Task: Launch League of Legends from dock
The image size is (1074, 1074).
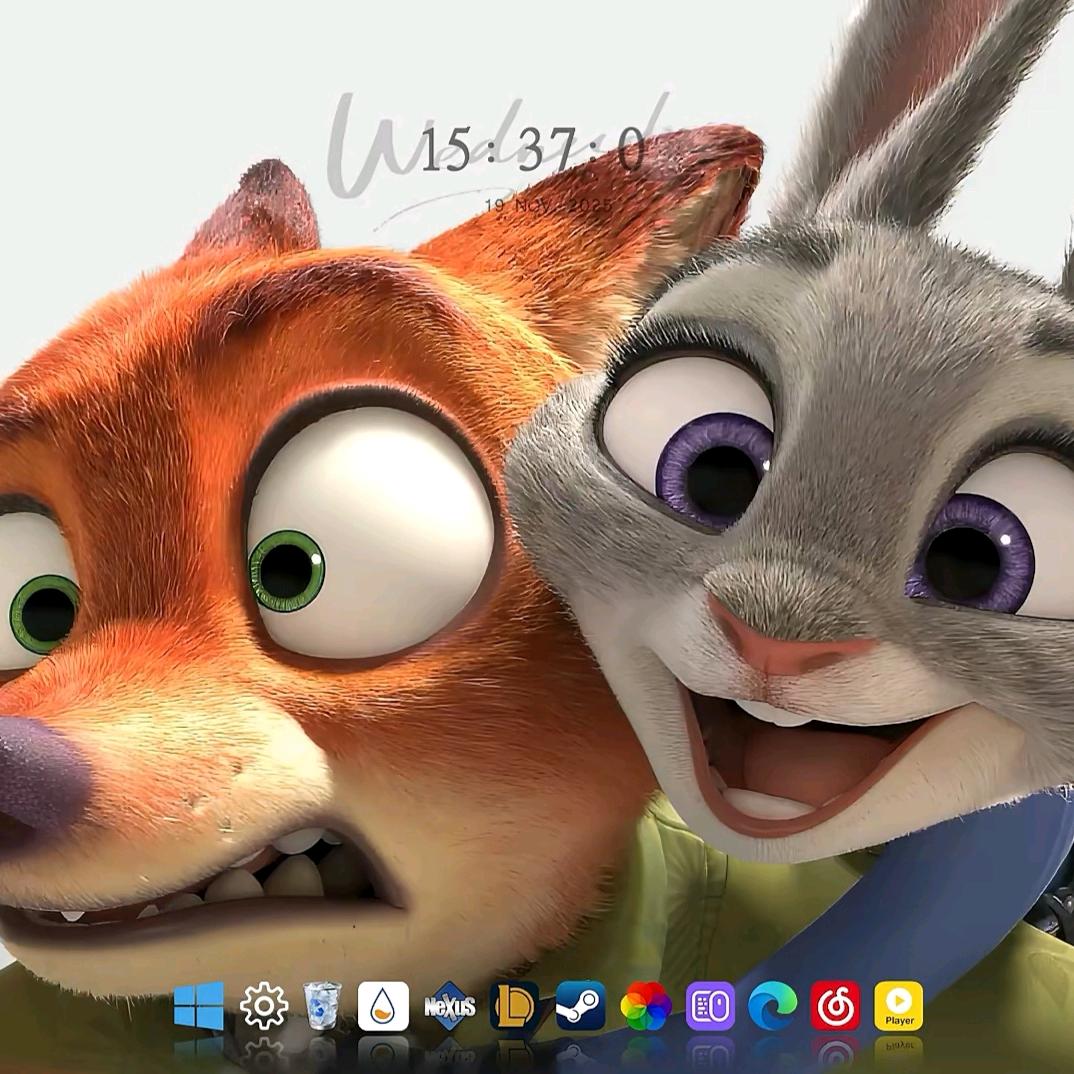Action: pos(514,1006)
